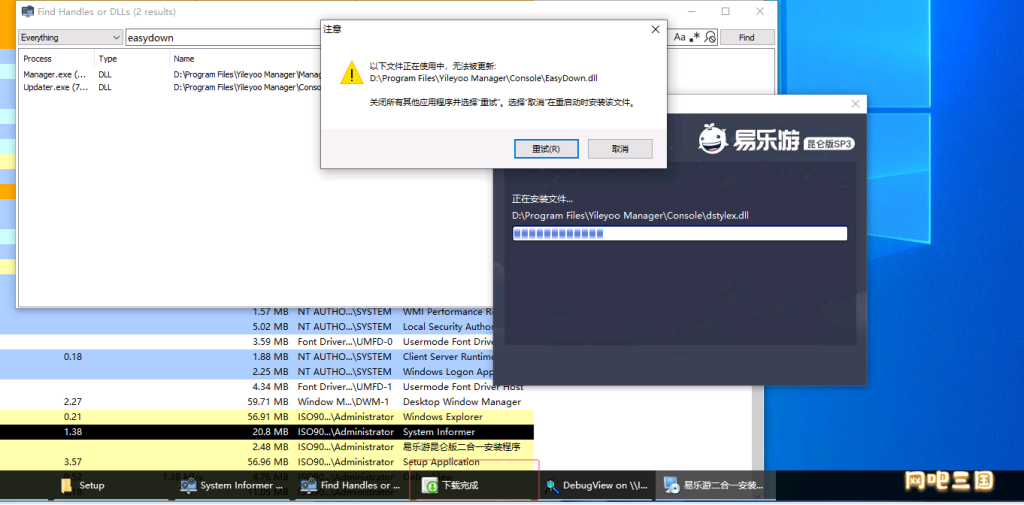Click the Find button in Find Handles window
The image size is (1024, 505).
(746, 37)
